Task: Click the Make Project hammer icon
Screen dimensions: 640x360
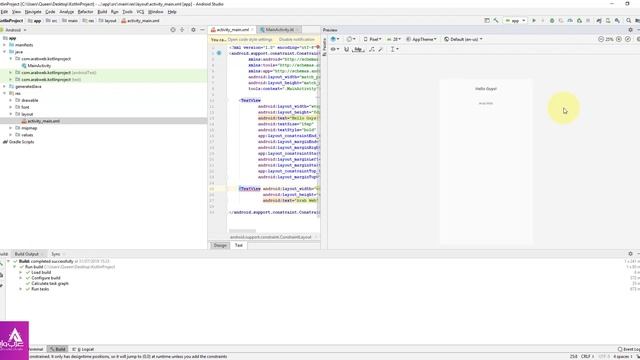Action: coord(496,20)
